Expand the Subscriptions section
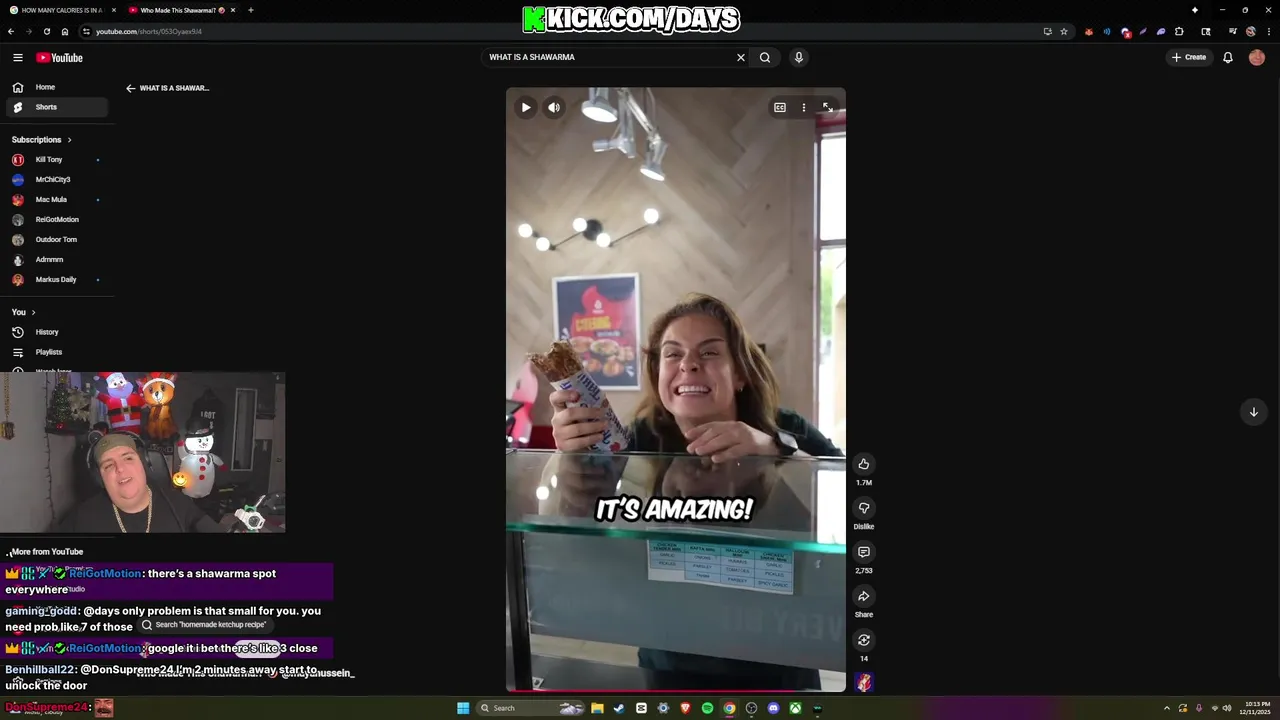This screenshot has height=720, width=1280. coord(42,139)
